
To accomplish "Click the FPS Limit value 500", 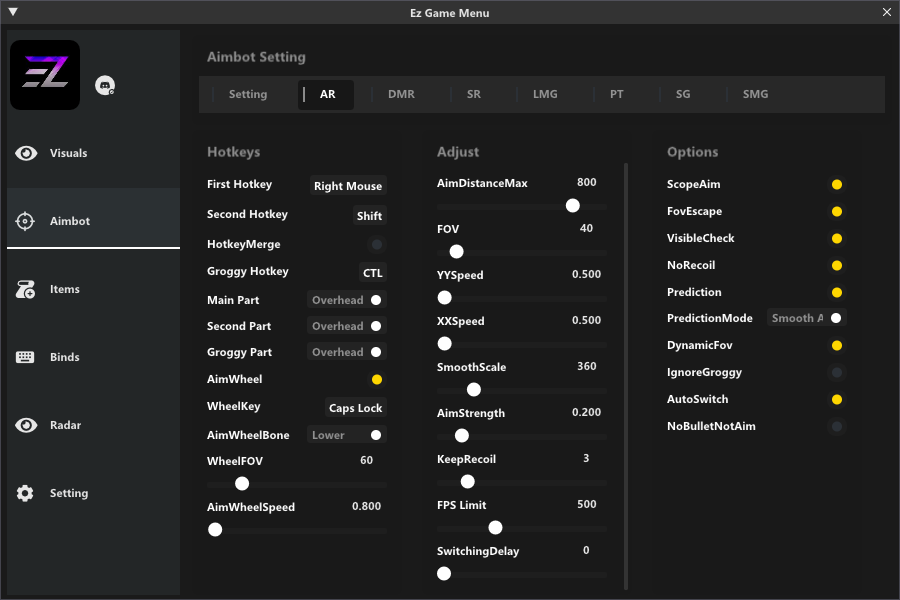I will click(587, 504).
